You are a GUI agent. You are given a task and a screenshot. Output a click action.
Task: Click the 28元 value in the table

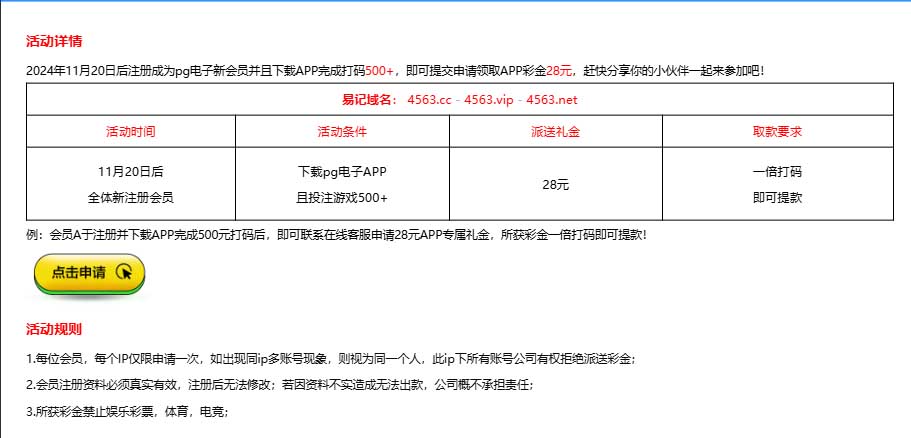[x=556, y=185]
